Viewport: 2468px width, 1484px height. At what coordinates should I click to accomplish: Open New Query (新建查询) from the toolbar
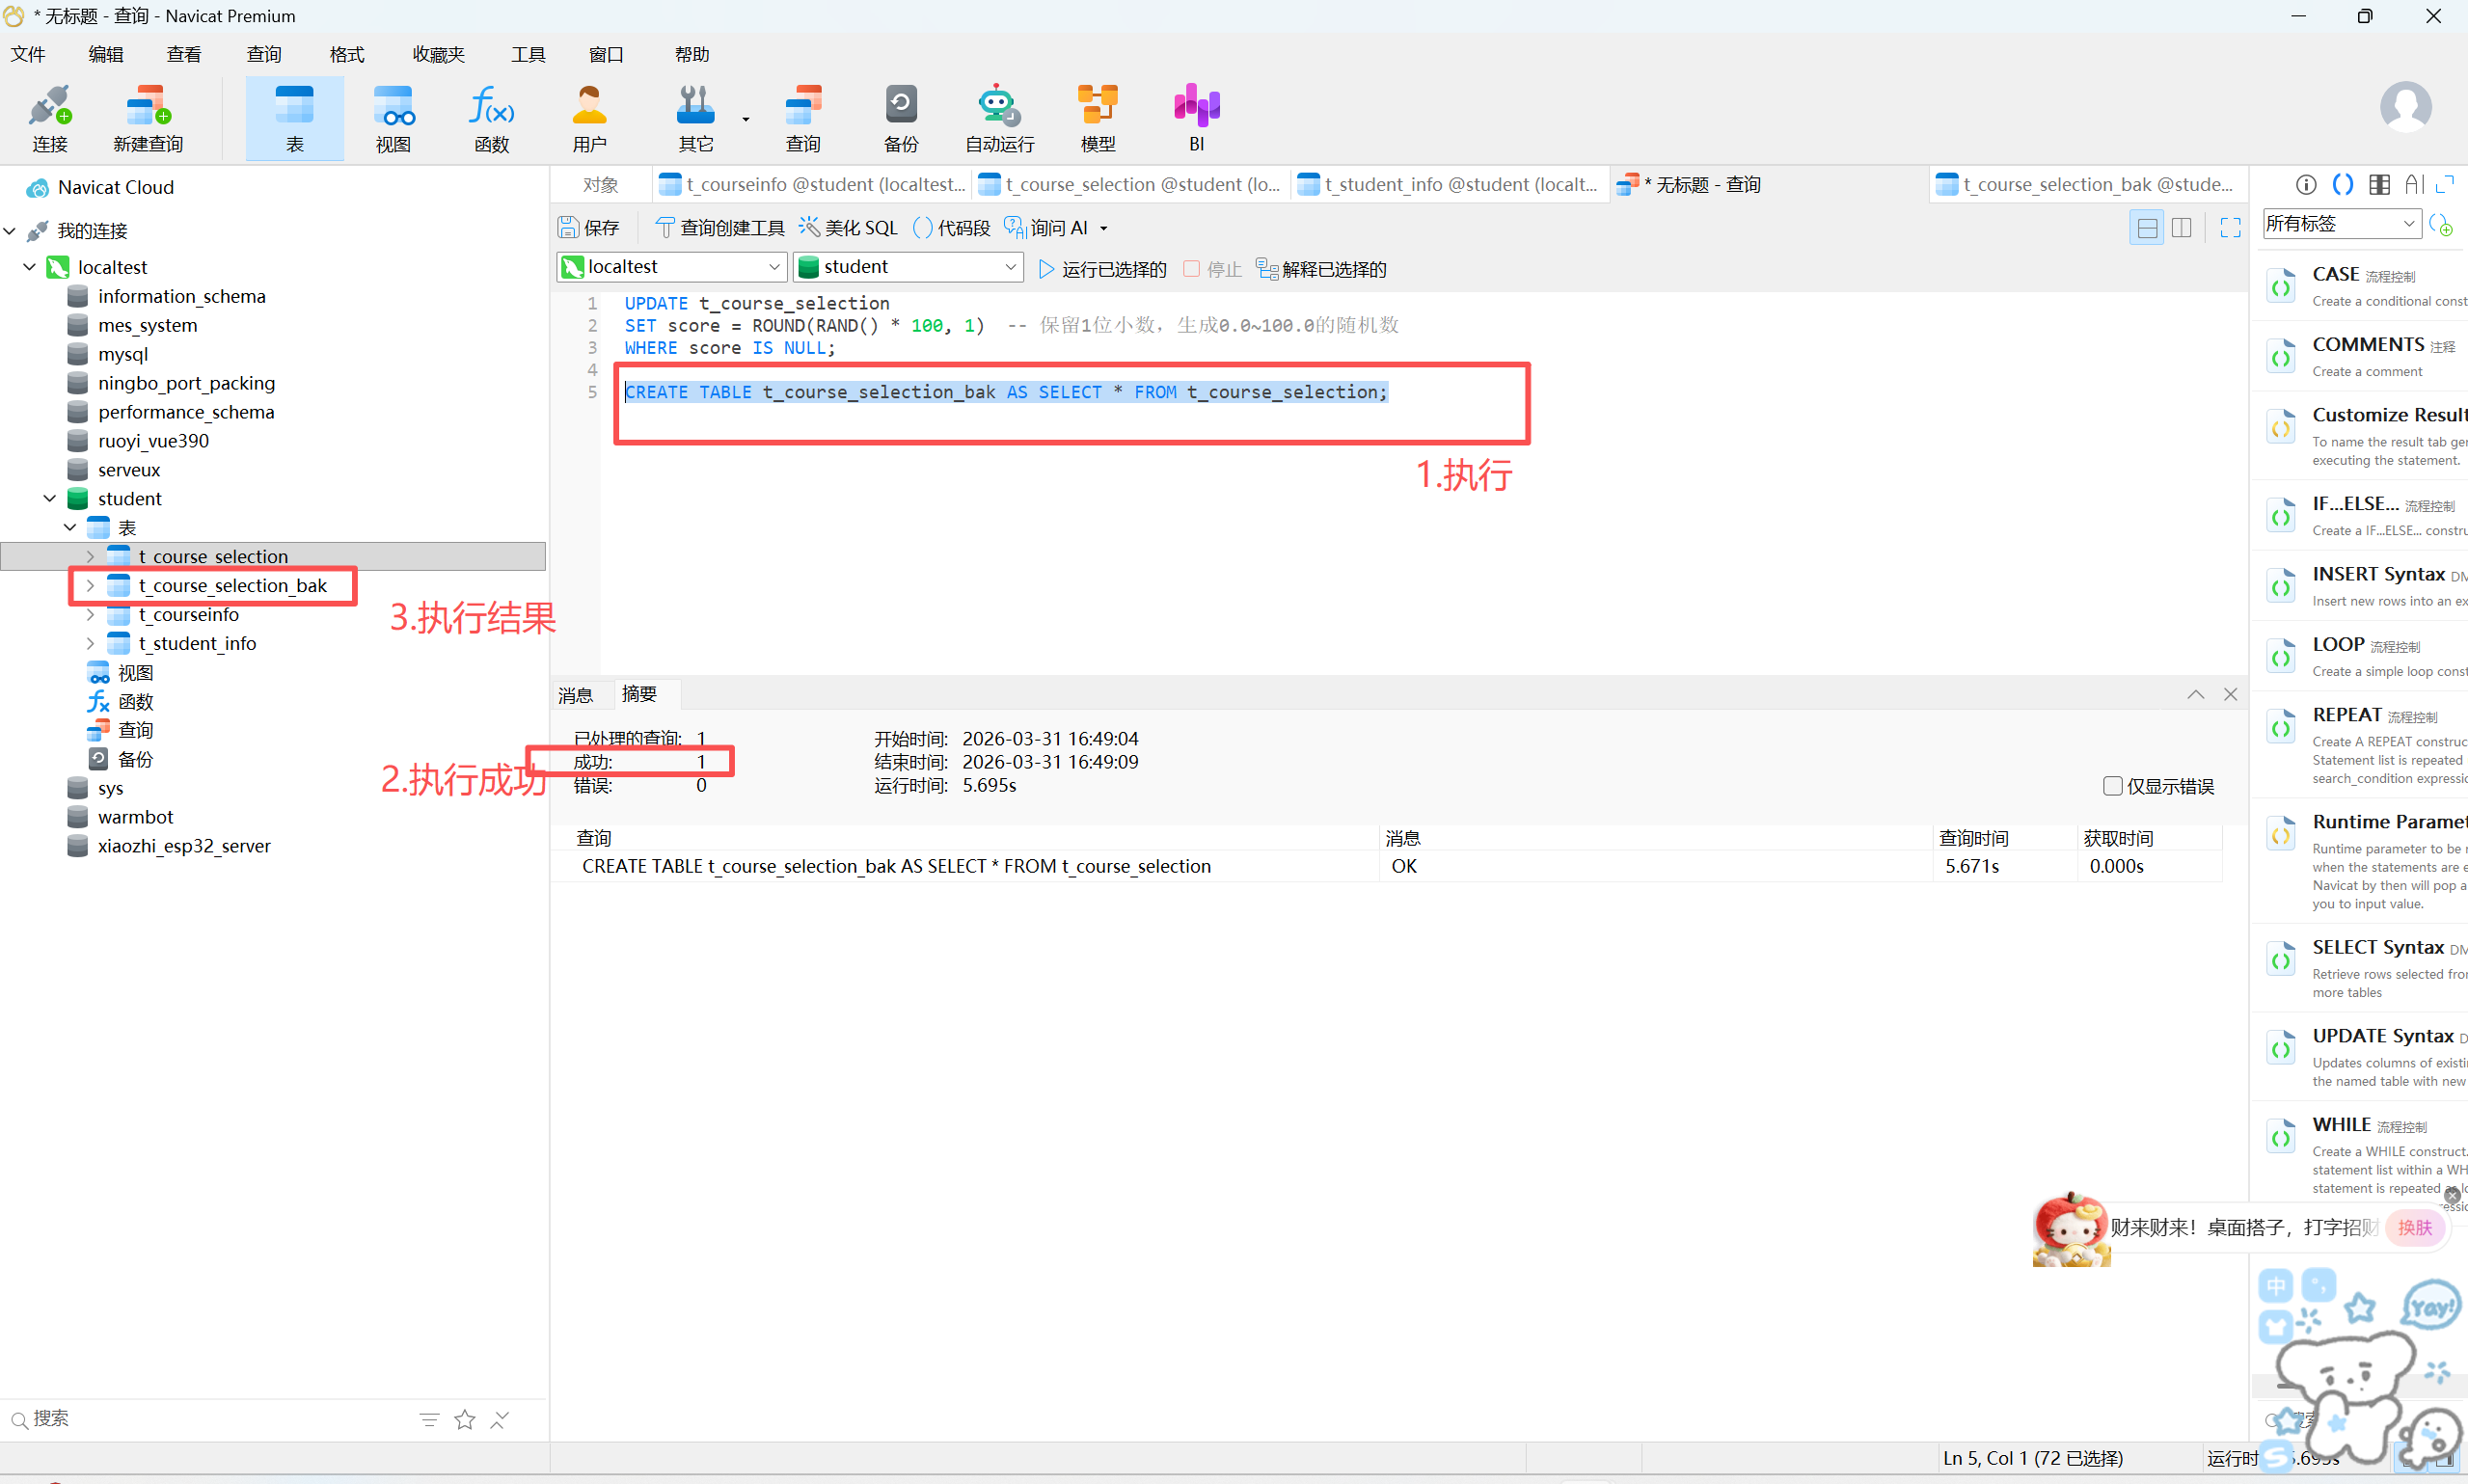[147, 118]
